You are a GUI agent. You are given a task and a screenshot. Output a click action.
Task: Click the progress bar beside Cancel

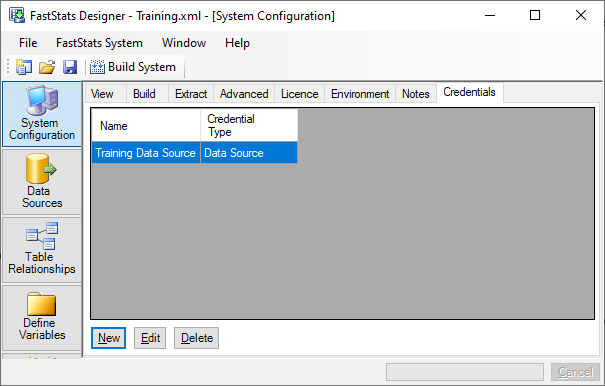point(465,372)
